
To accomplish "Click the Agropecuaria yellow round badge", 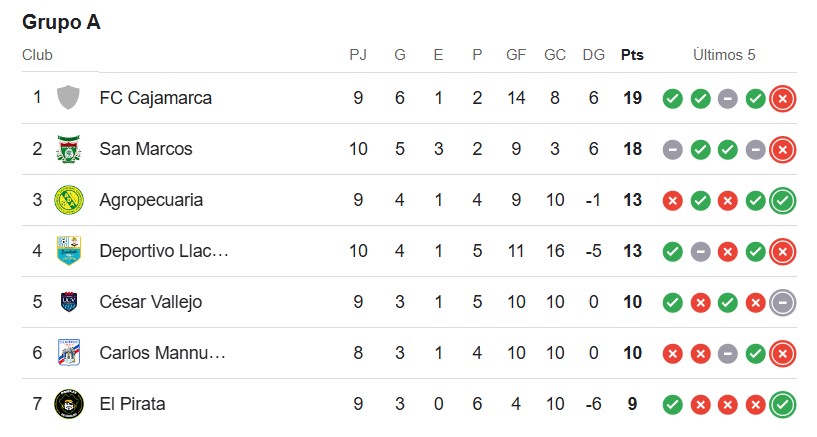I will click(69, 200).
